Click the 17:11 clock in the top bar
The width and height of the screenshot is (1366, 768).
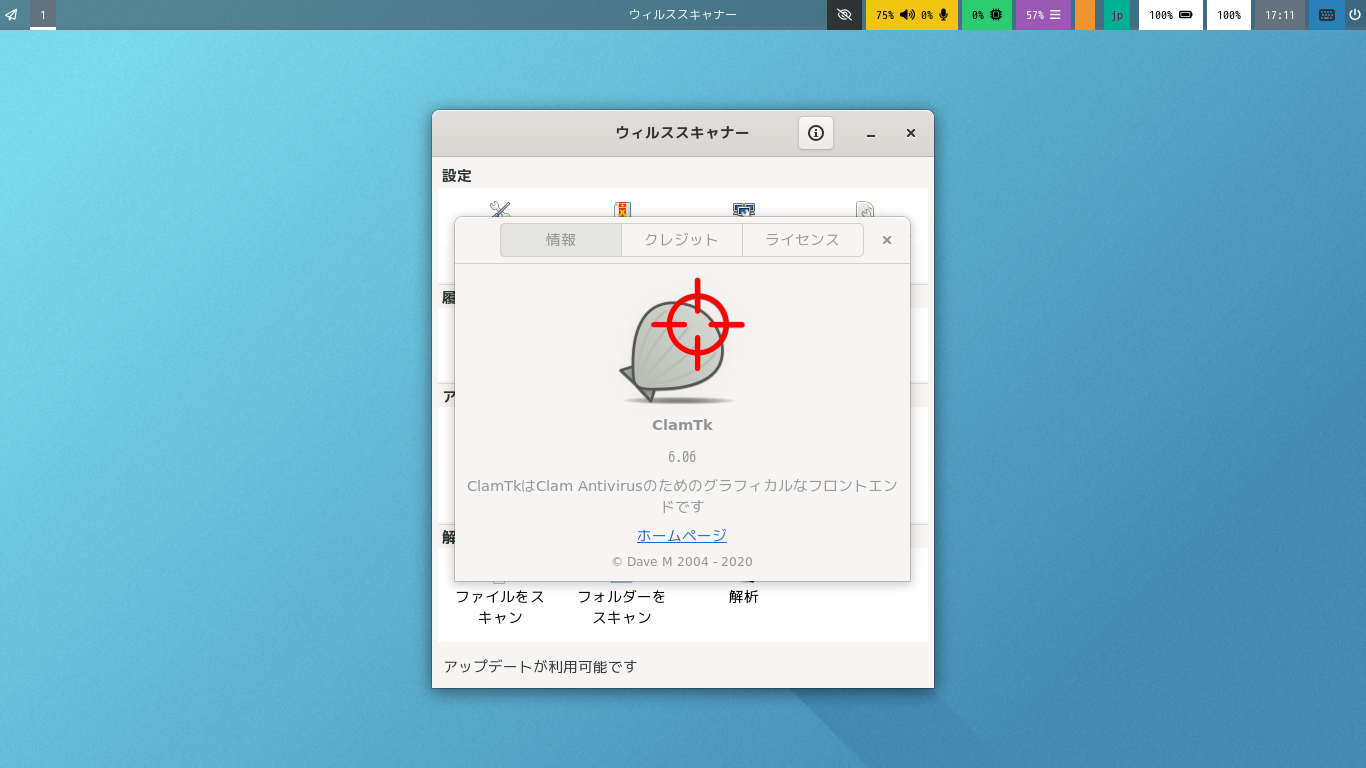(x=1280, y=15)
